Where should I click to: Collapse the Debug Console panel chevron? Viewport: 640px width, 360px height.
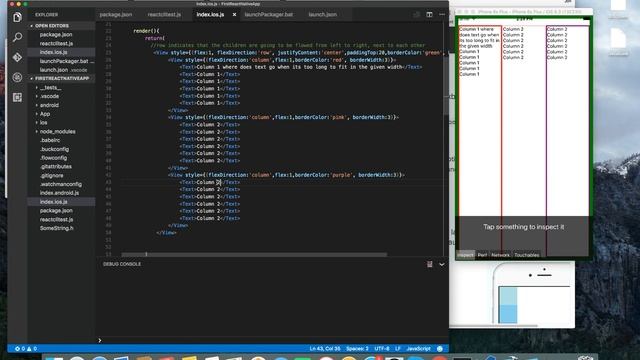442,264
